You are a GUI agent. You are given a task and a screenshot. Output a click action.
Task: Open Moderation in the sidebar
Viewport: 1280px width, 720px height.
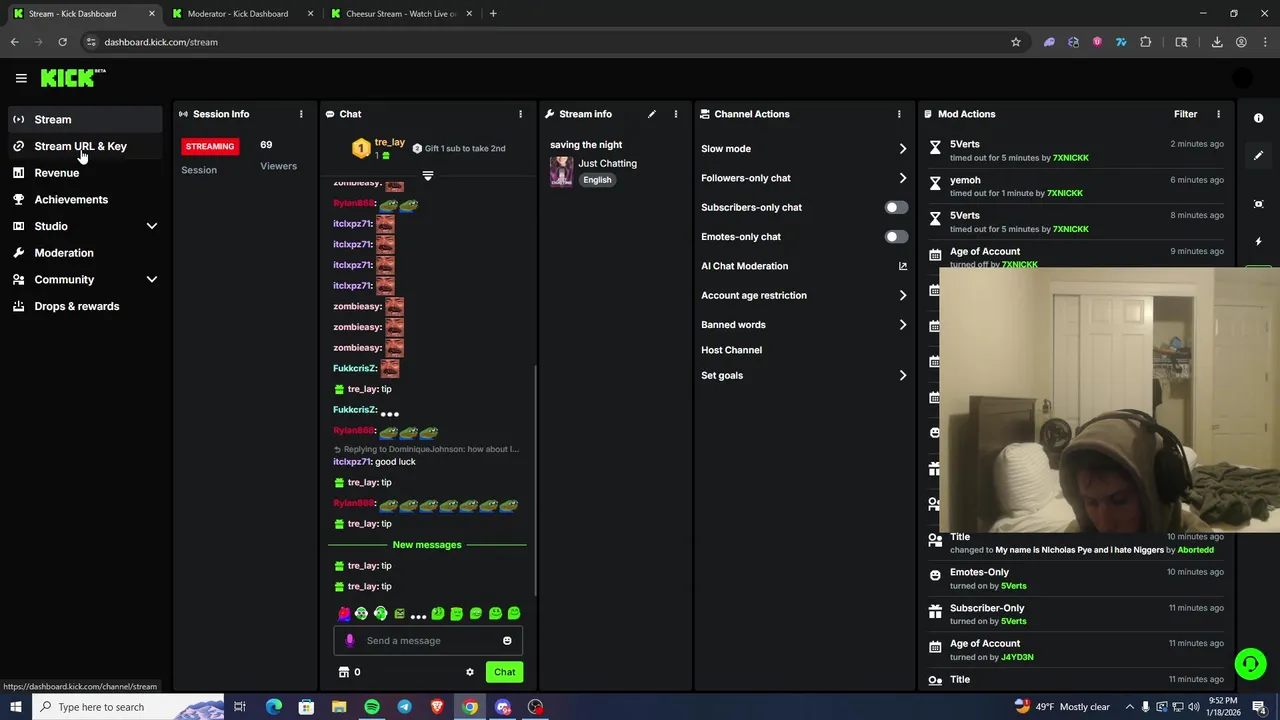point(85,253)
